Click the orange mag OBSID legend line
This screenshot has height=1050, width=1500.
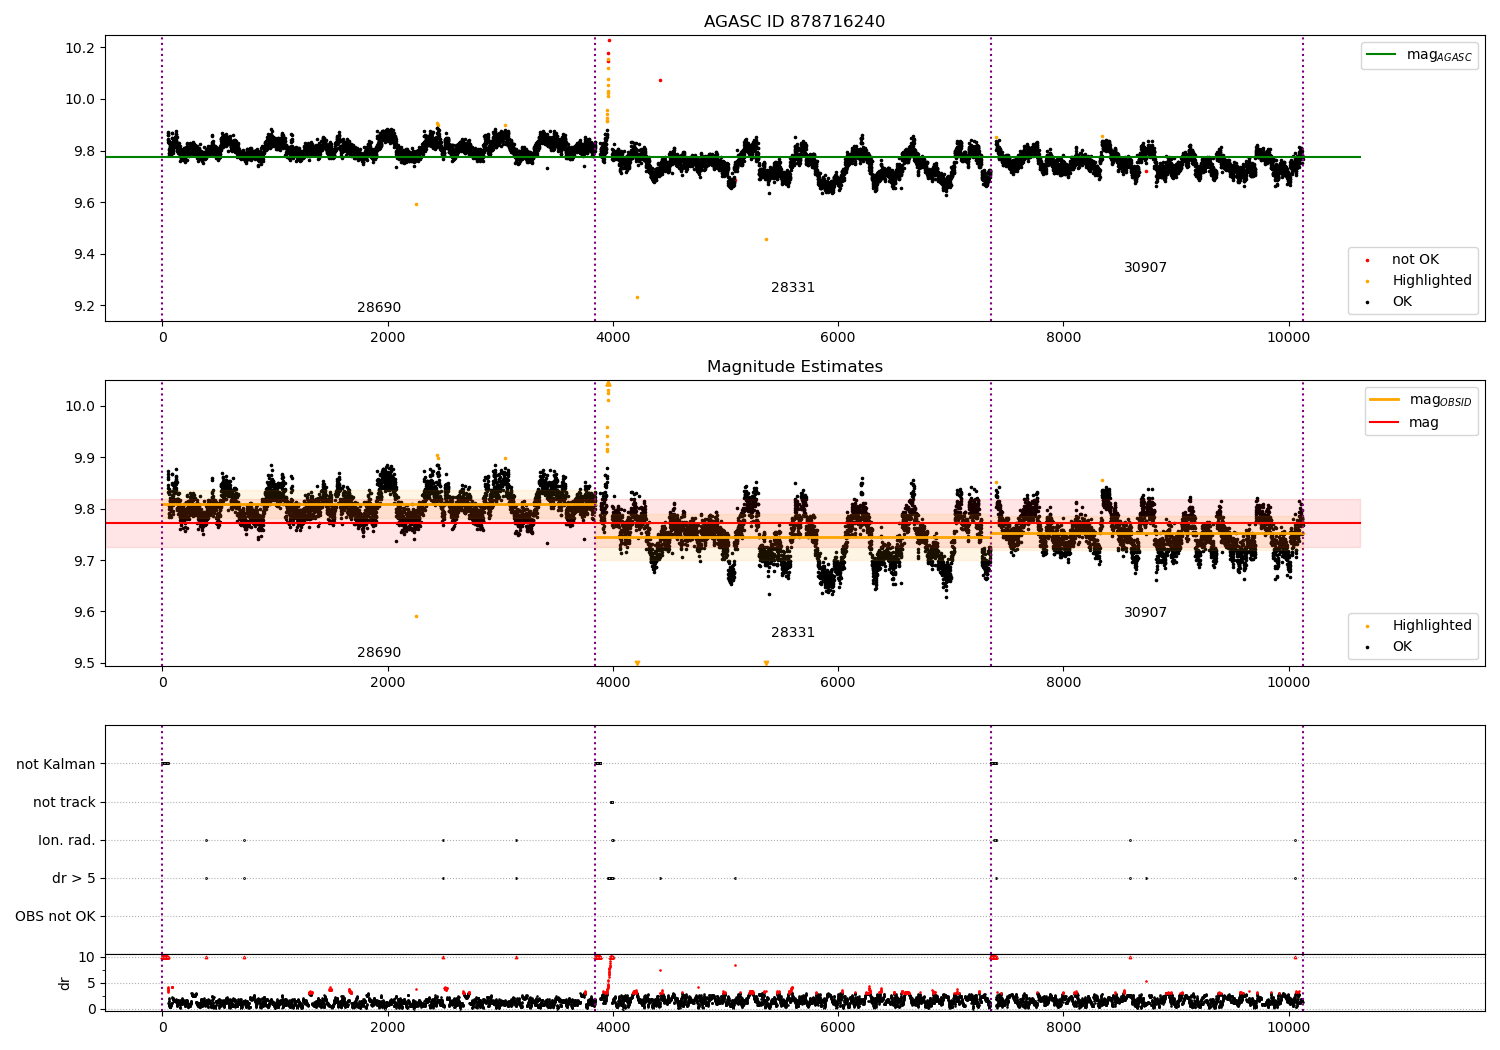pyautogui.click(x=1384, y=400)
